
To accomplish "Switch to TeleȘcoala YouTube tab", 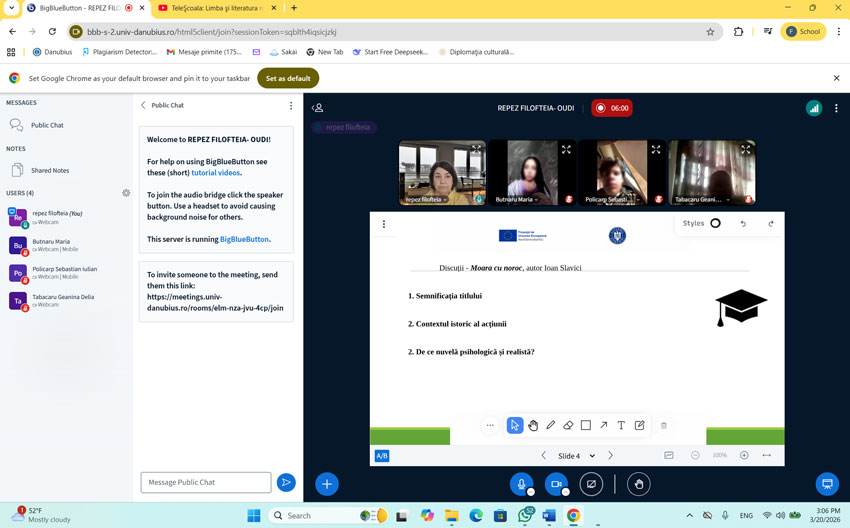I will pos(217,8).
